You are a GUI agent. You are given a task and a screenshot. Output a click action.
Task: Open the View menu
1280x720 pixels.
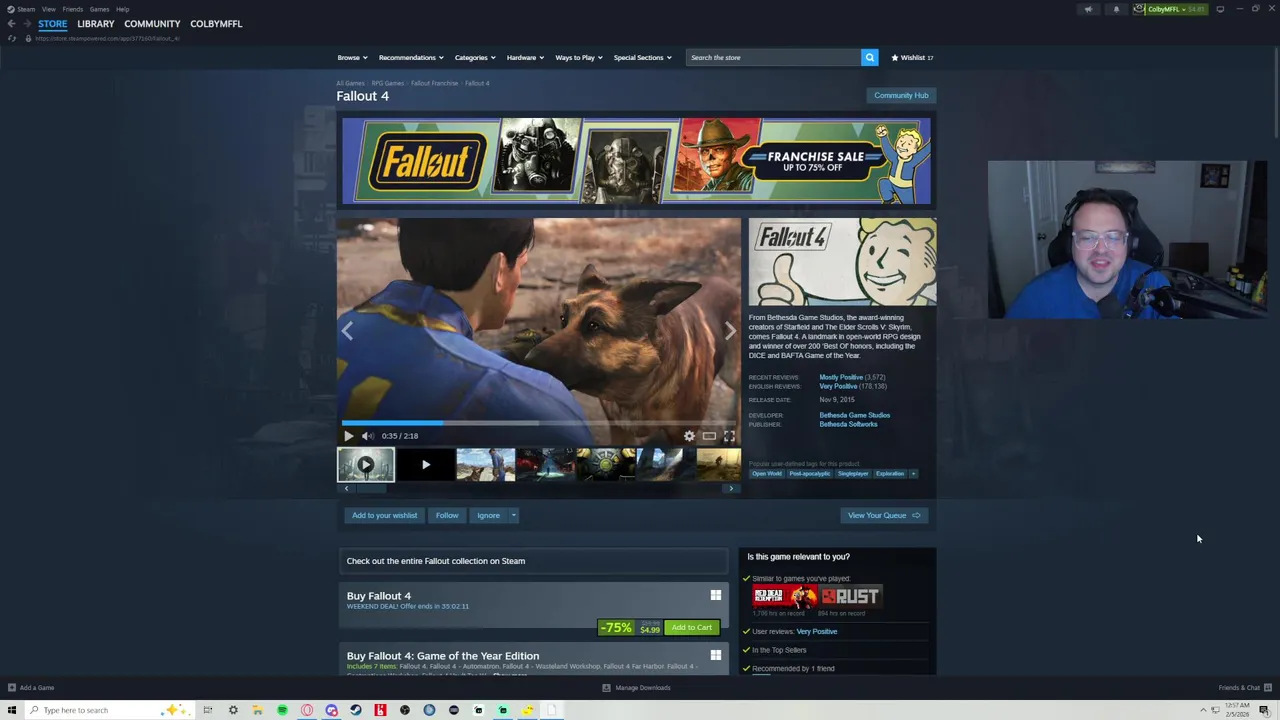pos(48,9)
